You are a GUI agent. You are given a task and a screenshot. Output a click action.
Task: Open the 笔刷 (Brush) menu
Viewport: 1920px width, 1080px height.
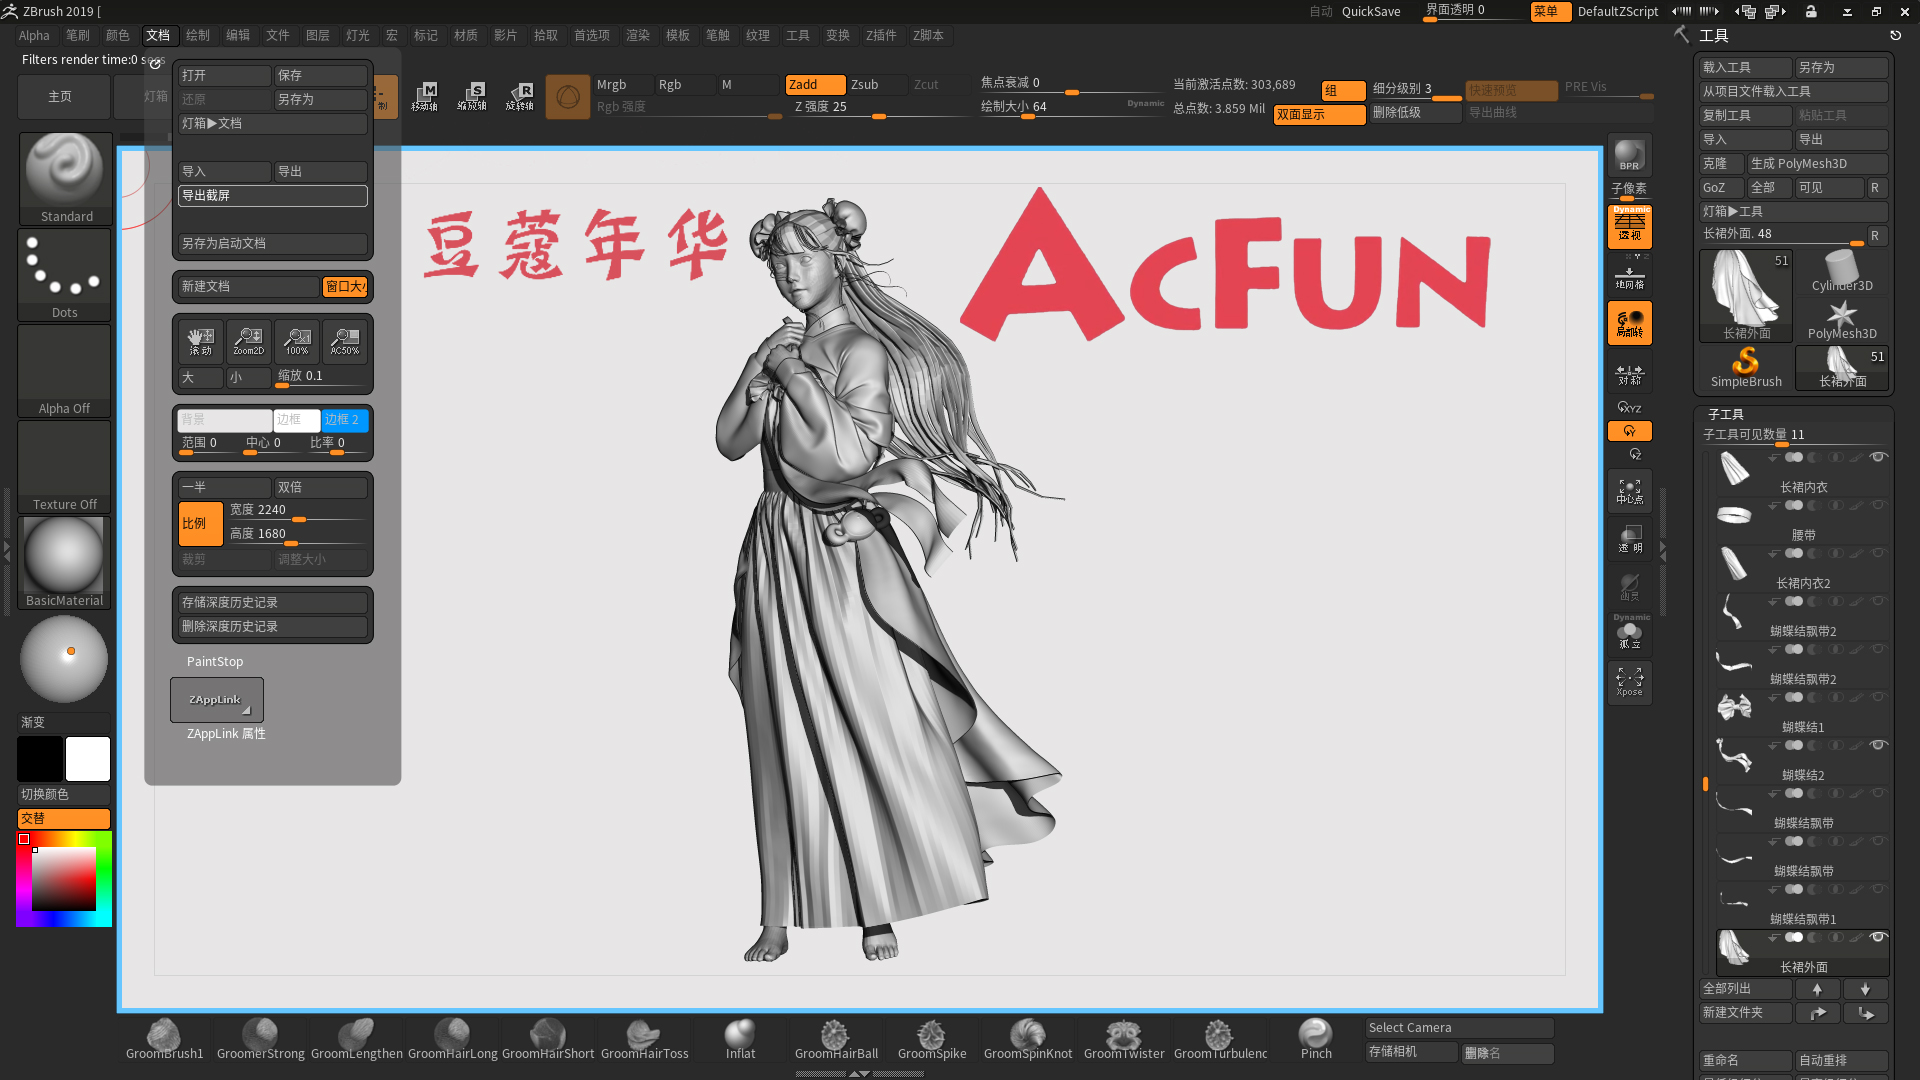coord(78,36)
